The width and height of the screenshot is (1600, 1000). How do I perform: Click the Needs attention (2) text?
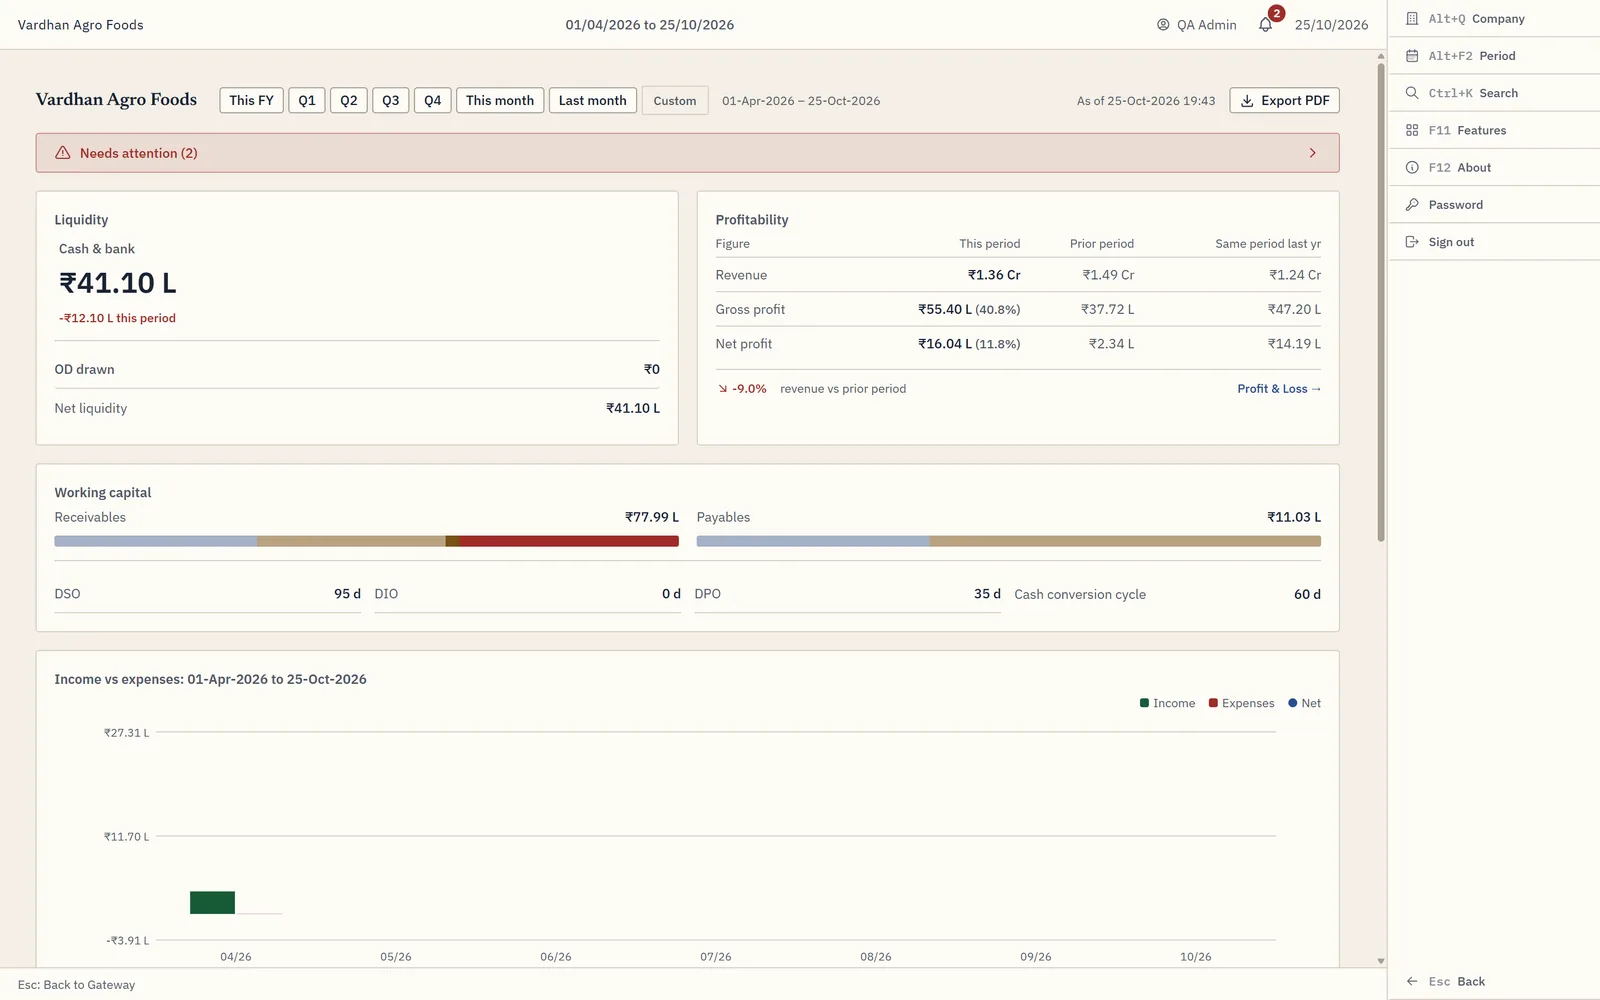pyautogui.click(x=139, y=153)
